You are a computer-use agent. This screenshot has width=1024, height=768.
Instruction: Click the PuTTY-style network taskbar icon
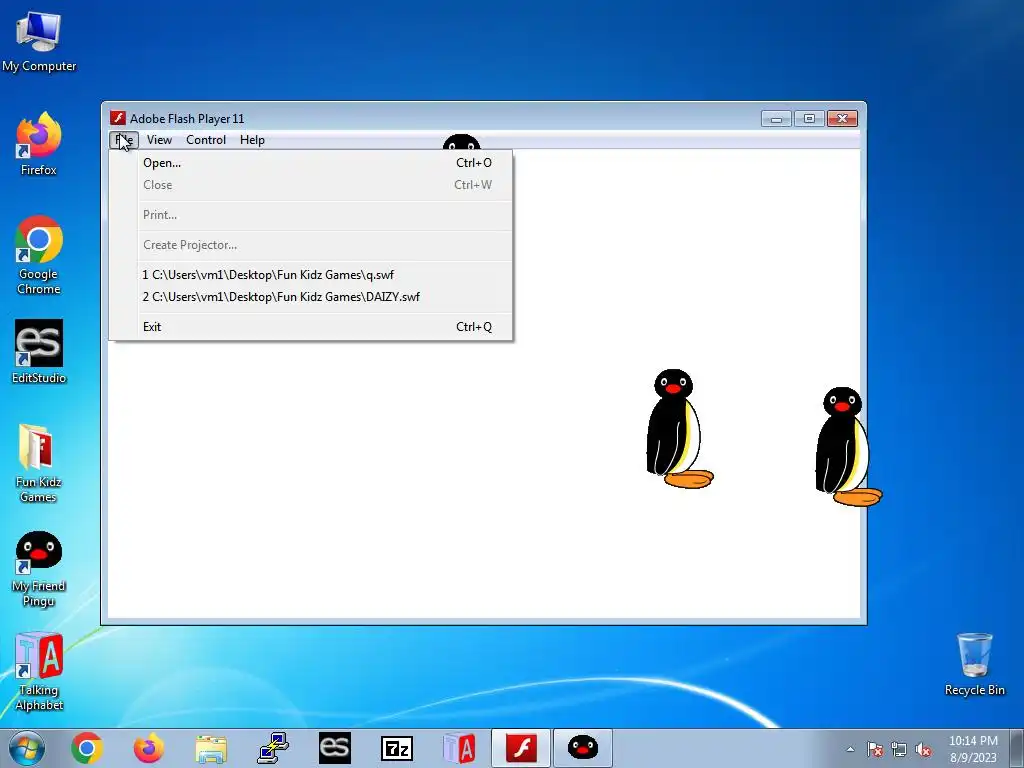[273, 748]
